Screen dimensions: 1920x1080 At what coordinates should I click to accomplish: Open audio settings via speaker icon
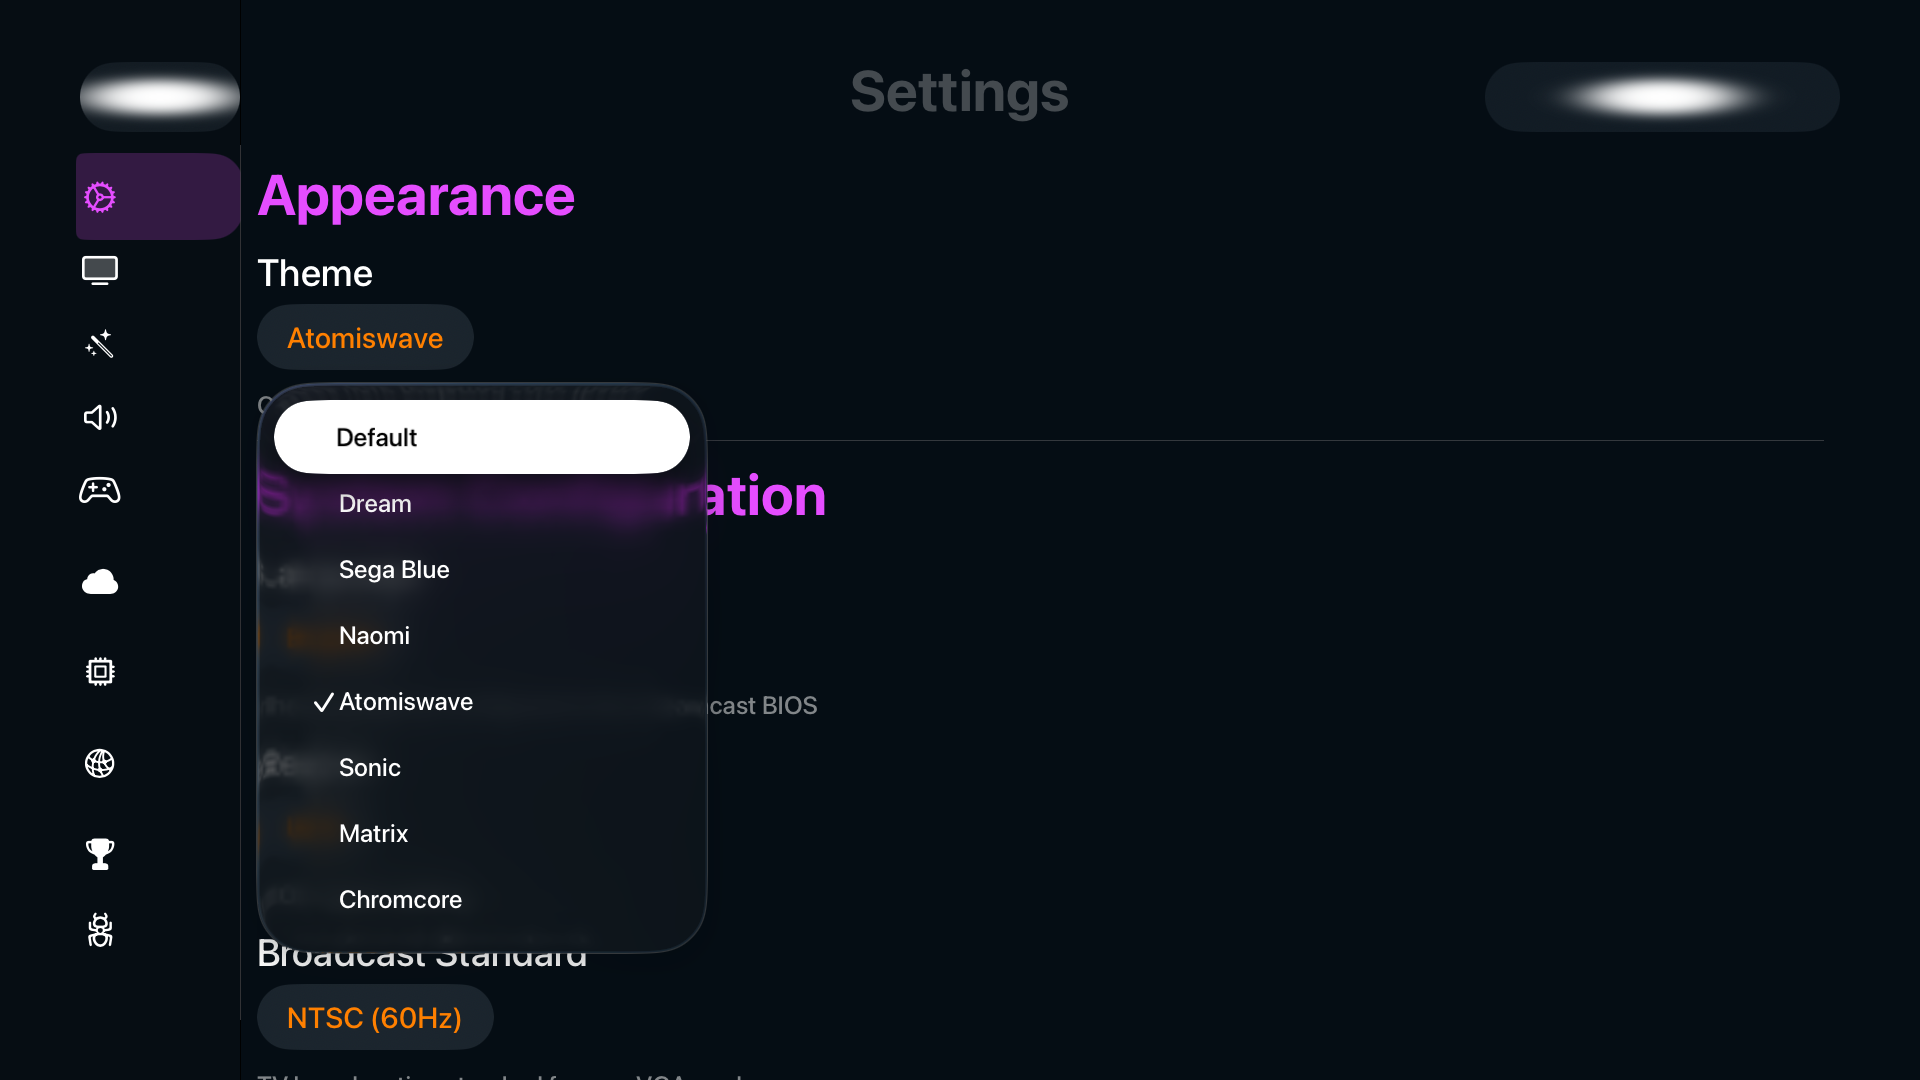[x=100, y=418]
